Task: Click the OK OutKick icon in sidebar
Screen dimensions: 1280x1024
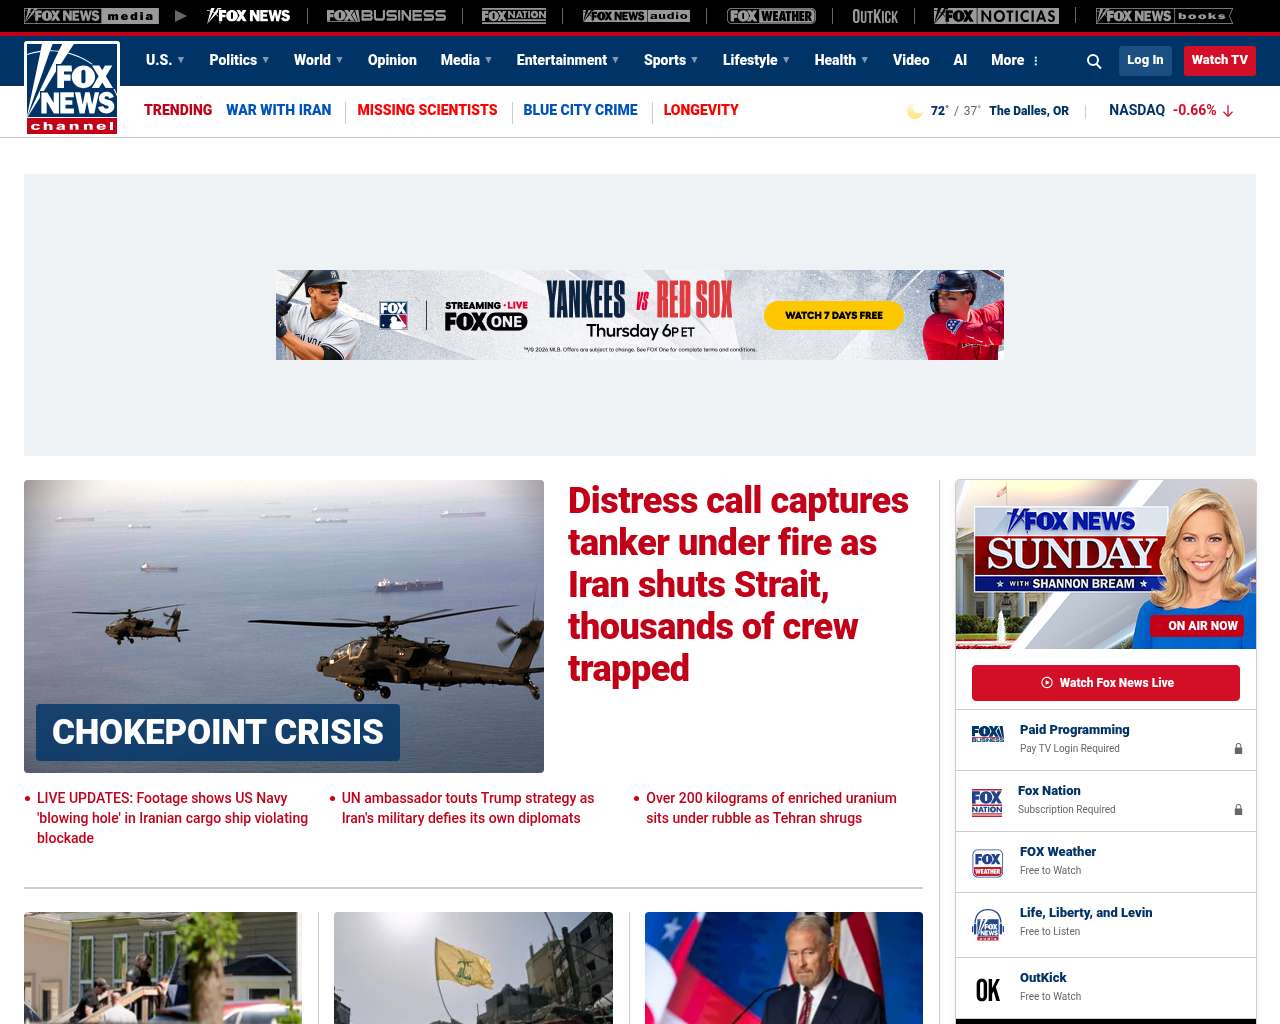Action: [x=988, y=990]
